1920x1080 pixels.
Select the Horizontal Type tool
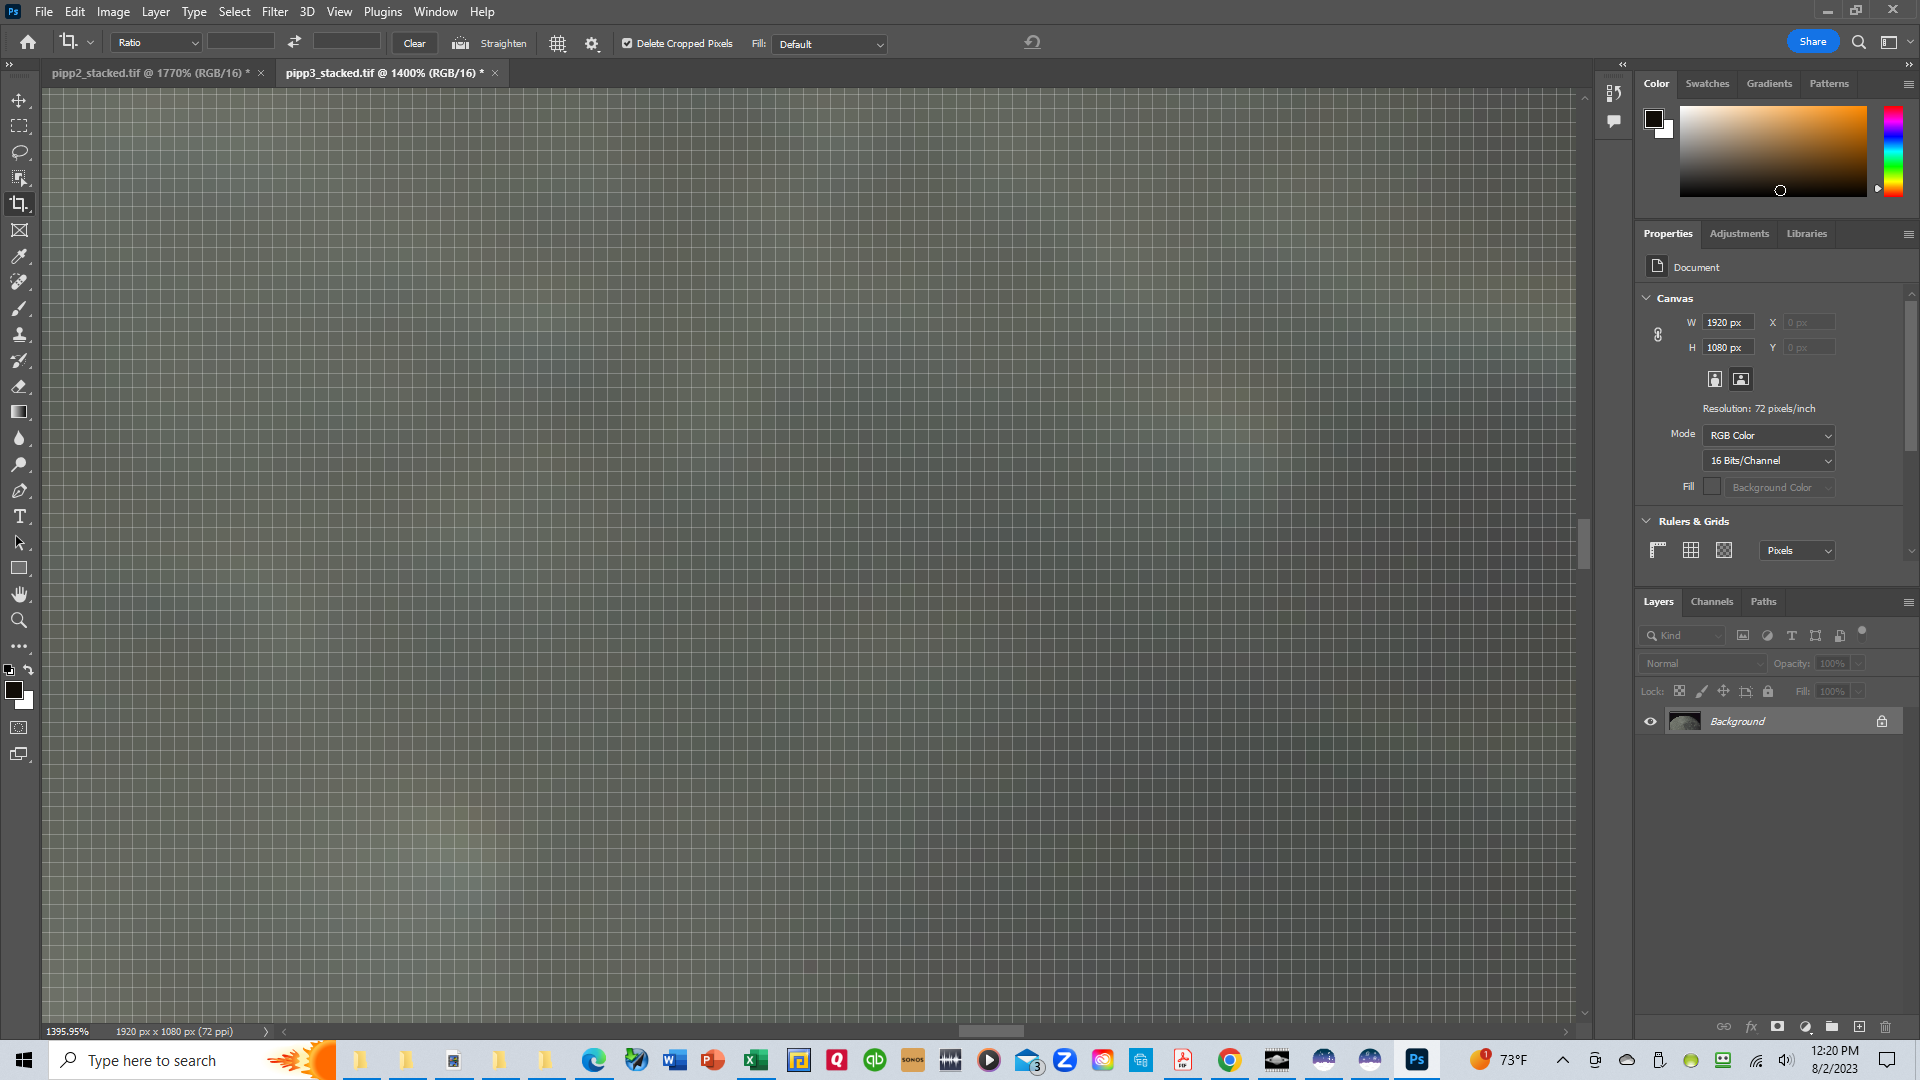pyautogui.click(x=19, y=516)
